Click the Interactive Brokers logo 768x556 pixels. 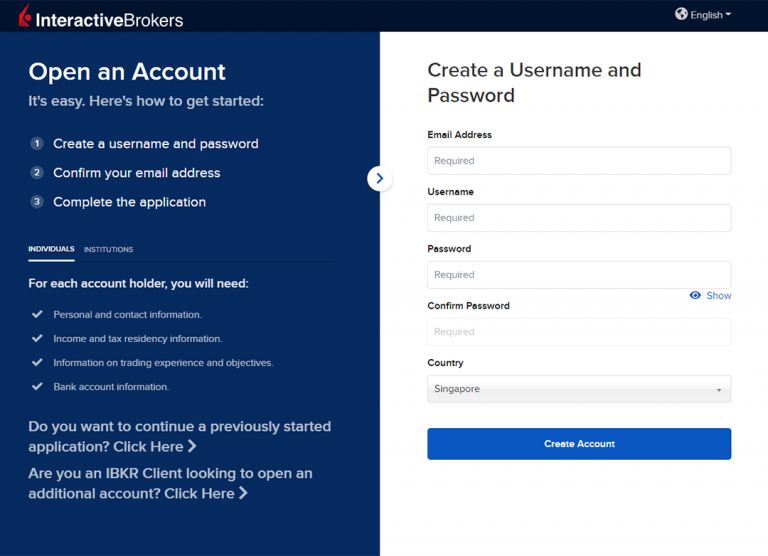[100, 18]
